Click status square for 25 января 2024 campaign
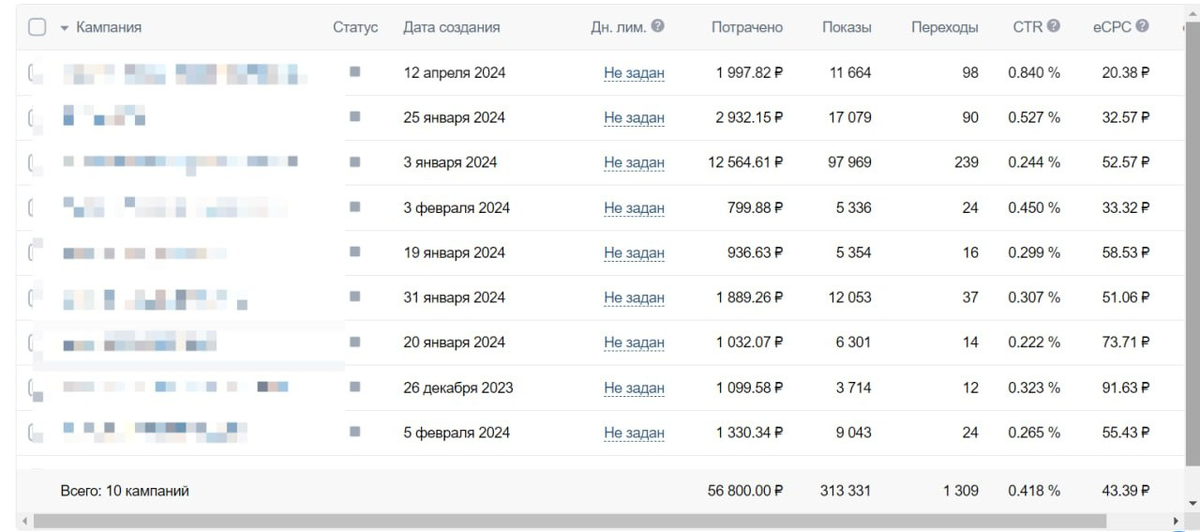The height and width of the screenshot is (532, 1200). pyautogui.click(x=355, y=117)
